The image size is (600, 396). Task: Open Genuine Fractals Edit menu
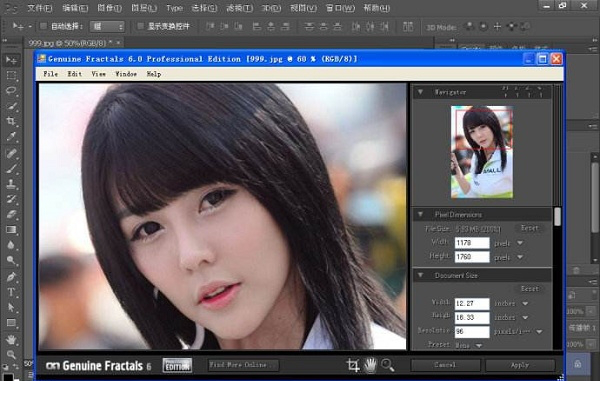click(x=75, y=74)
